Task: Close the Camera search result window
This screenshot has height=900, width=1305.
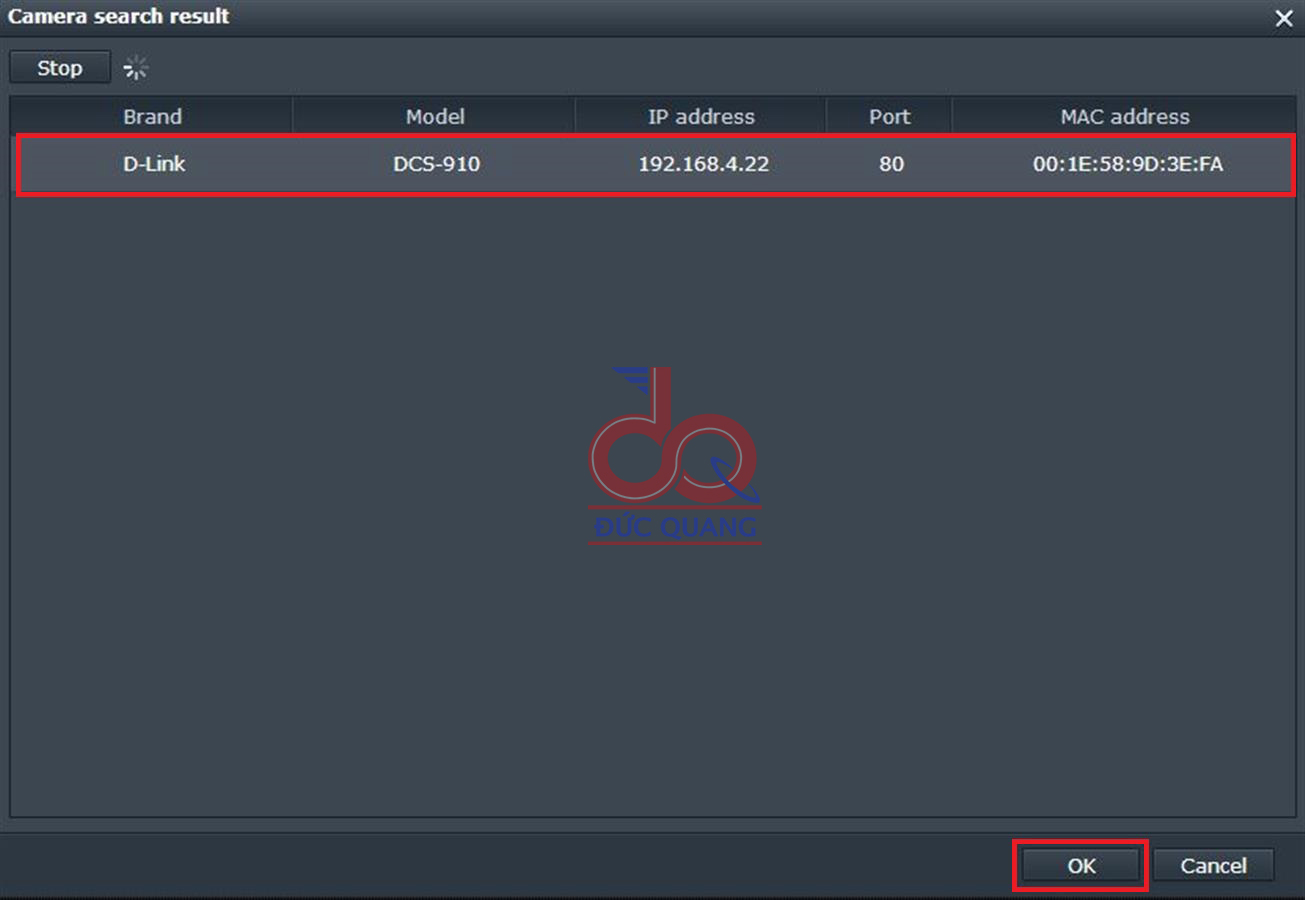Action: (x=1284, y=18)
